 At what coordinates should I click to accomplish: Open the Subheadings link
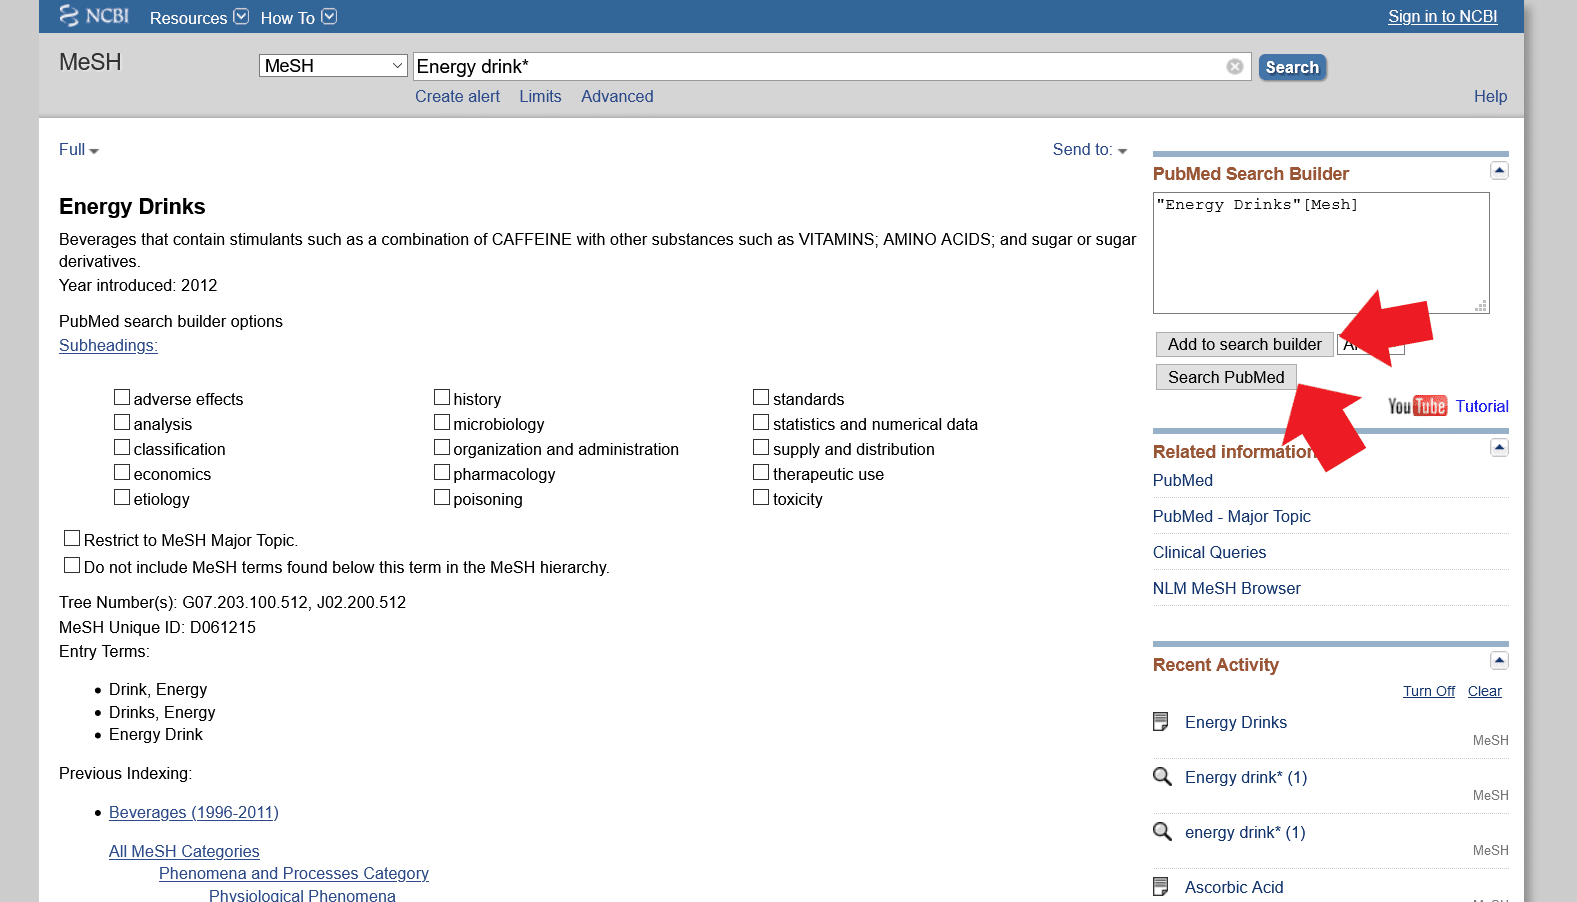(x=108, y=345)
